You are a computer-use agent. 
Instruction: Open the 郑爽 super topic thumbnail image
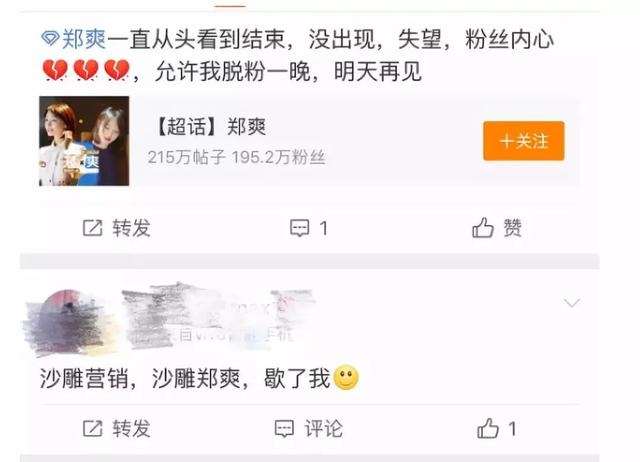click(x=84, y=141)
